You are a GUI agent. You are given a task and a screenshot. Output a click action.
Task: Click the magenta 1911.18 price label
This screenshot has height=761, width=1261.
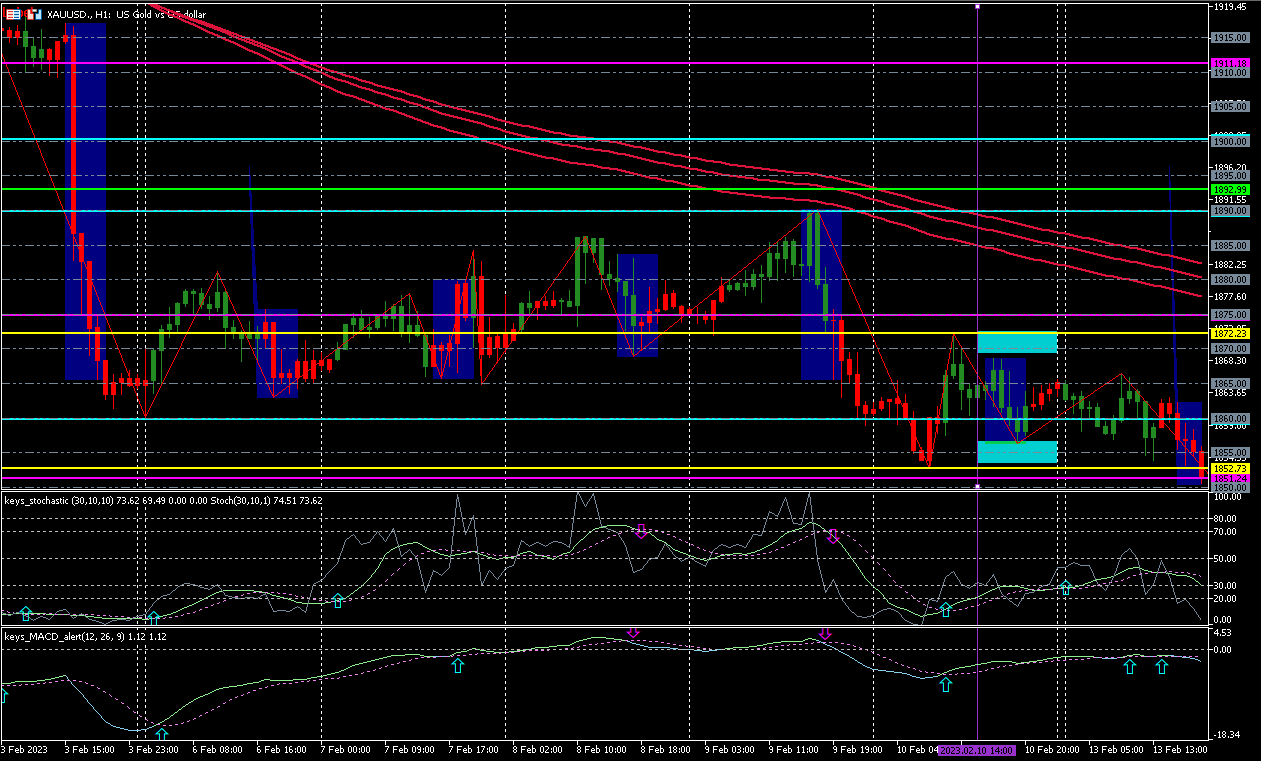click(x=1229, y=63)
